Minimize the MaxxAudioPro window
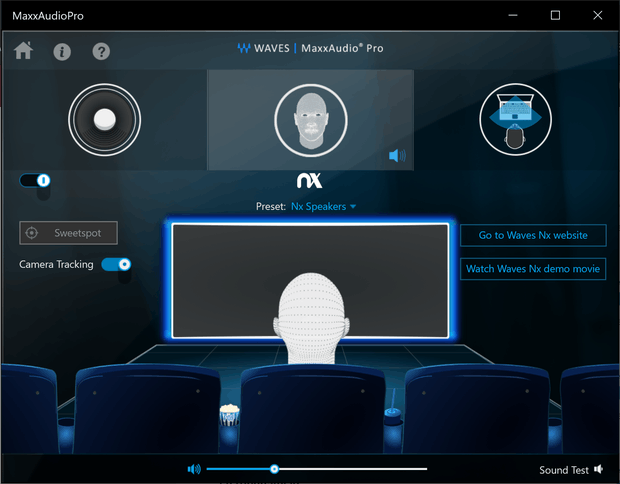This screenshot has height=484, width=620. (513, 15)
